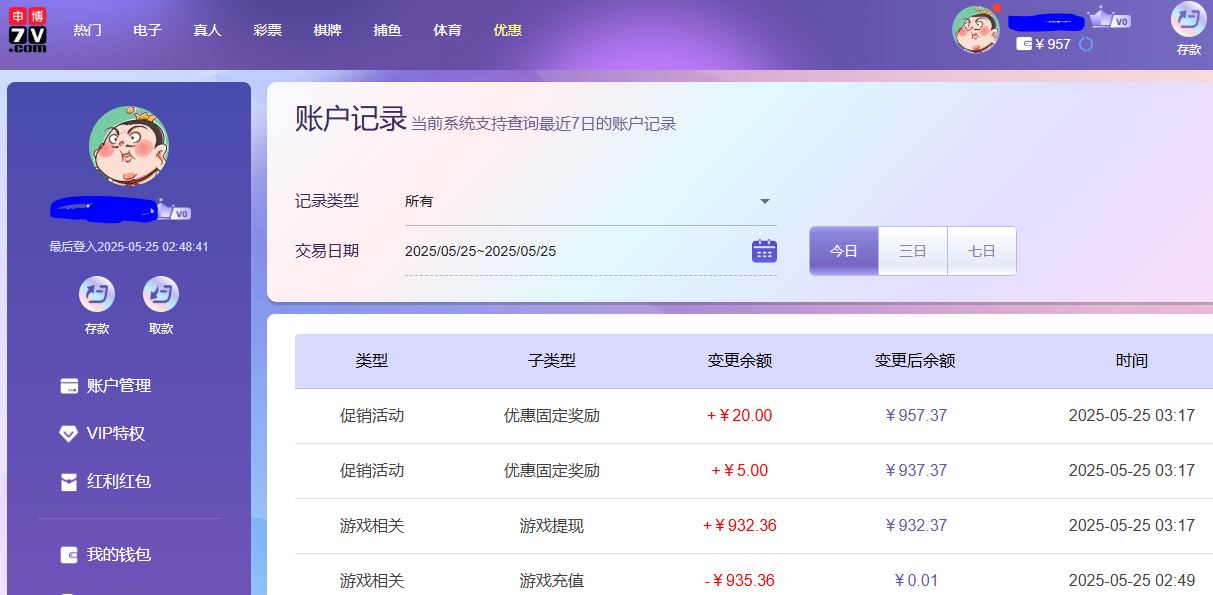1213x595 pixels.
Task: Click the deposit (存款) icon in top-right header
Action: pos(1188,20)
